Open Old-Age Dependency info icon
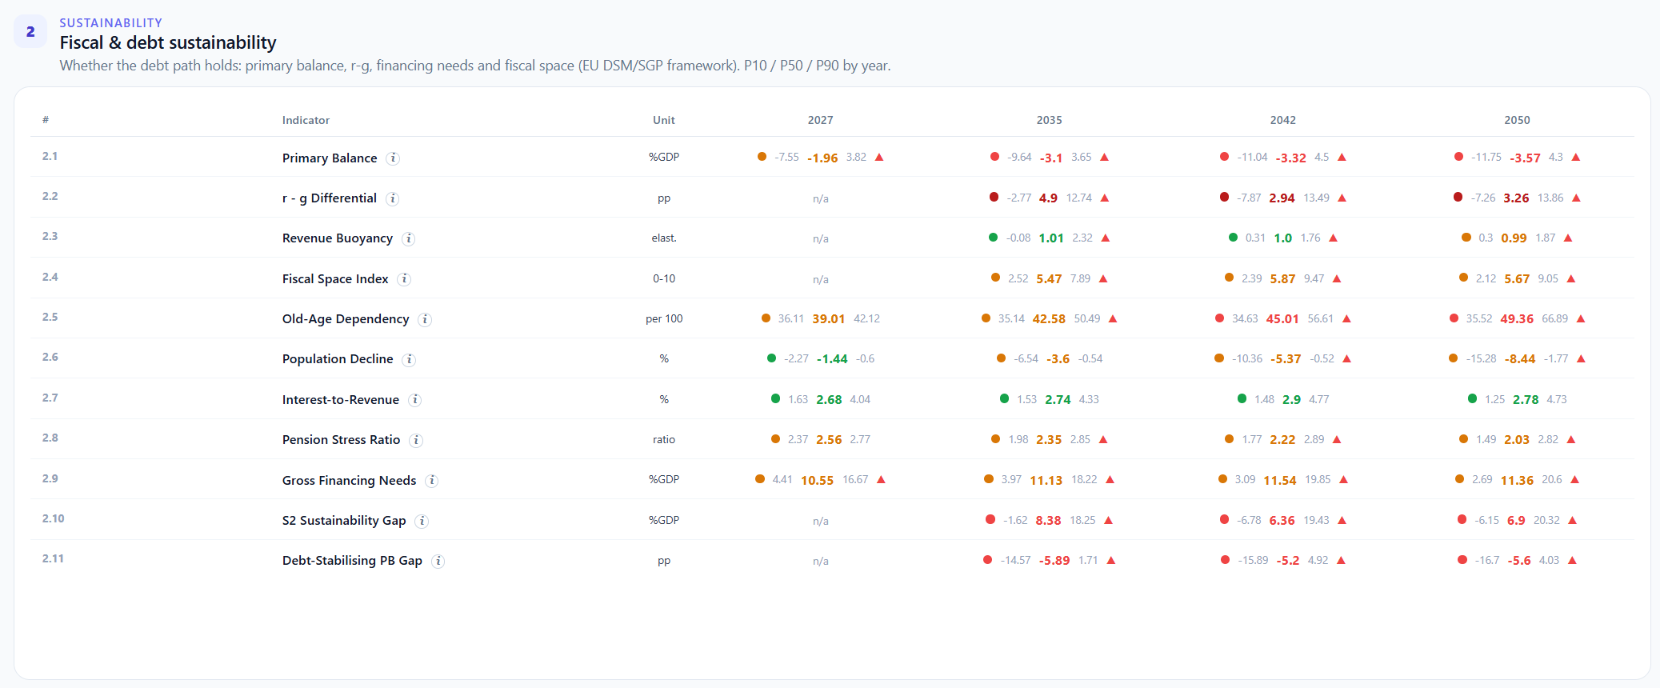The image size is (1661, 688). [425, 320]
